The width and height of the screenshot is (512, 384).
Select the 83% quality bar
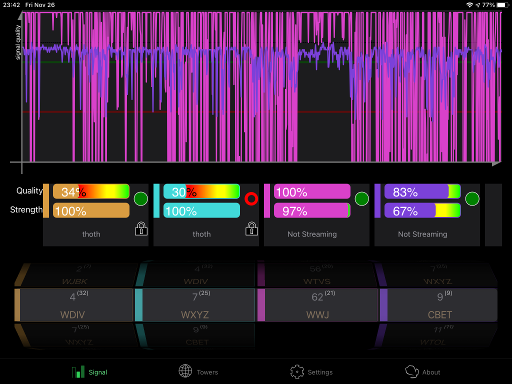[423, 192]
